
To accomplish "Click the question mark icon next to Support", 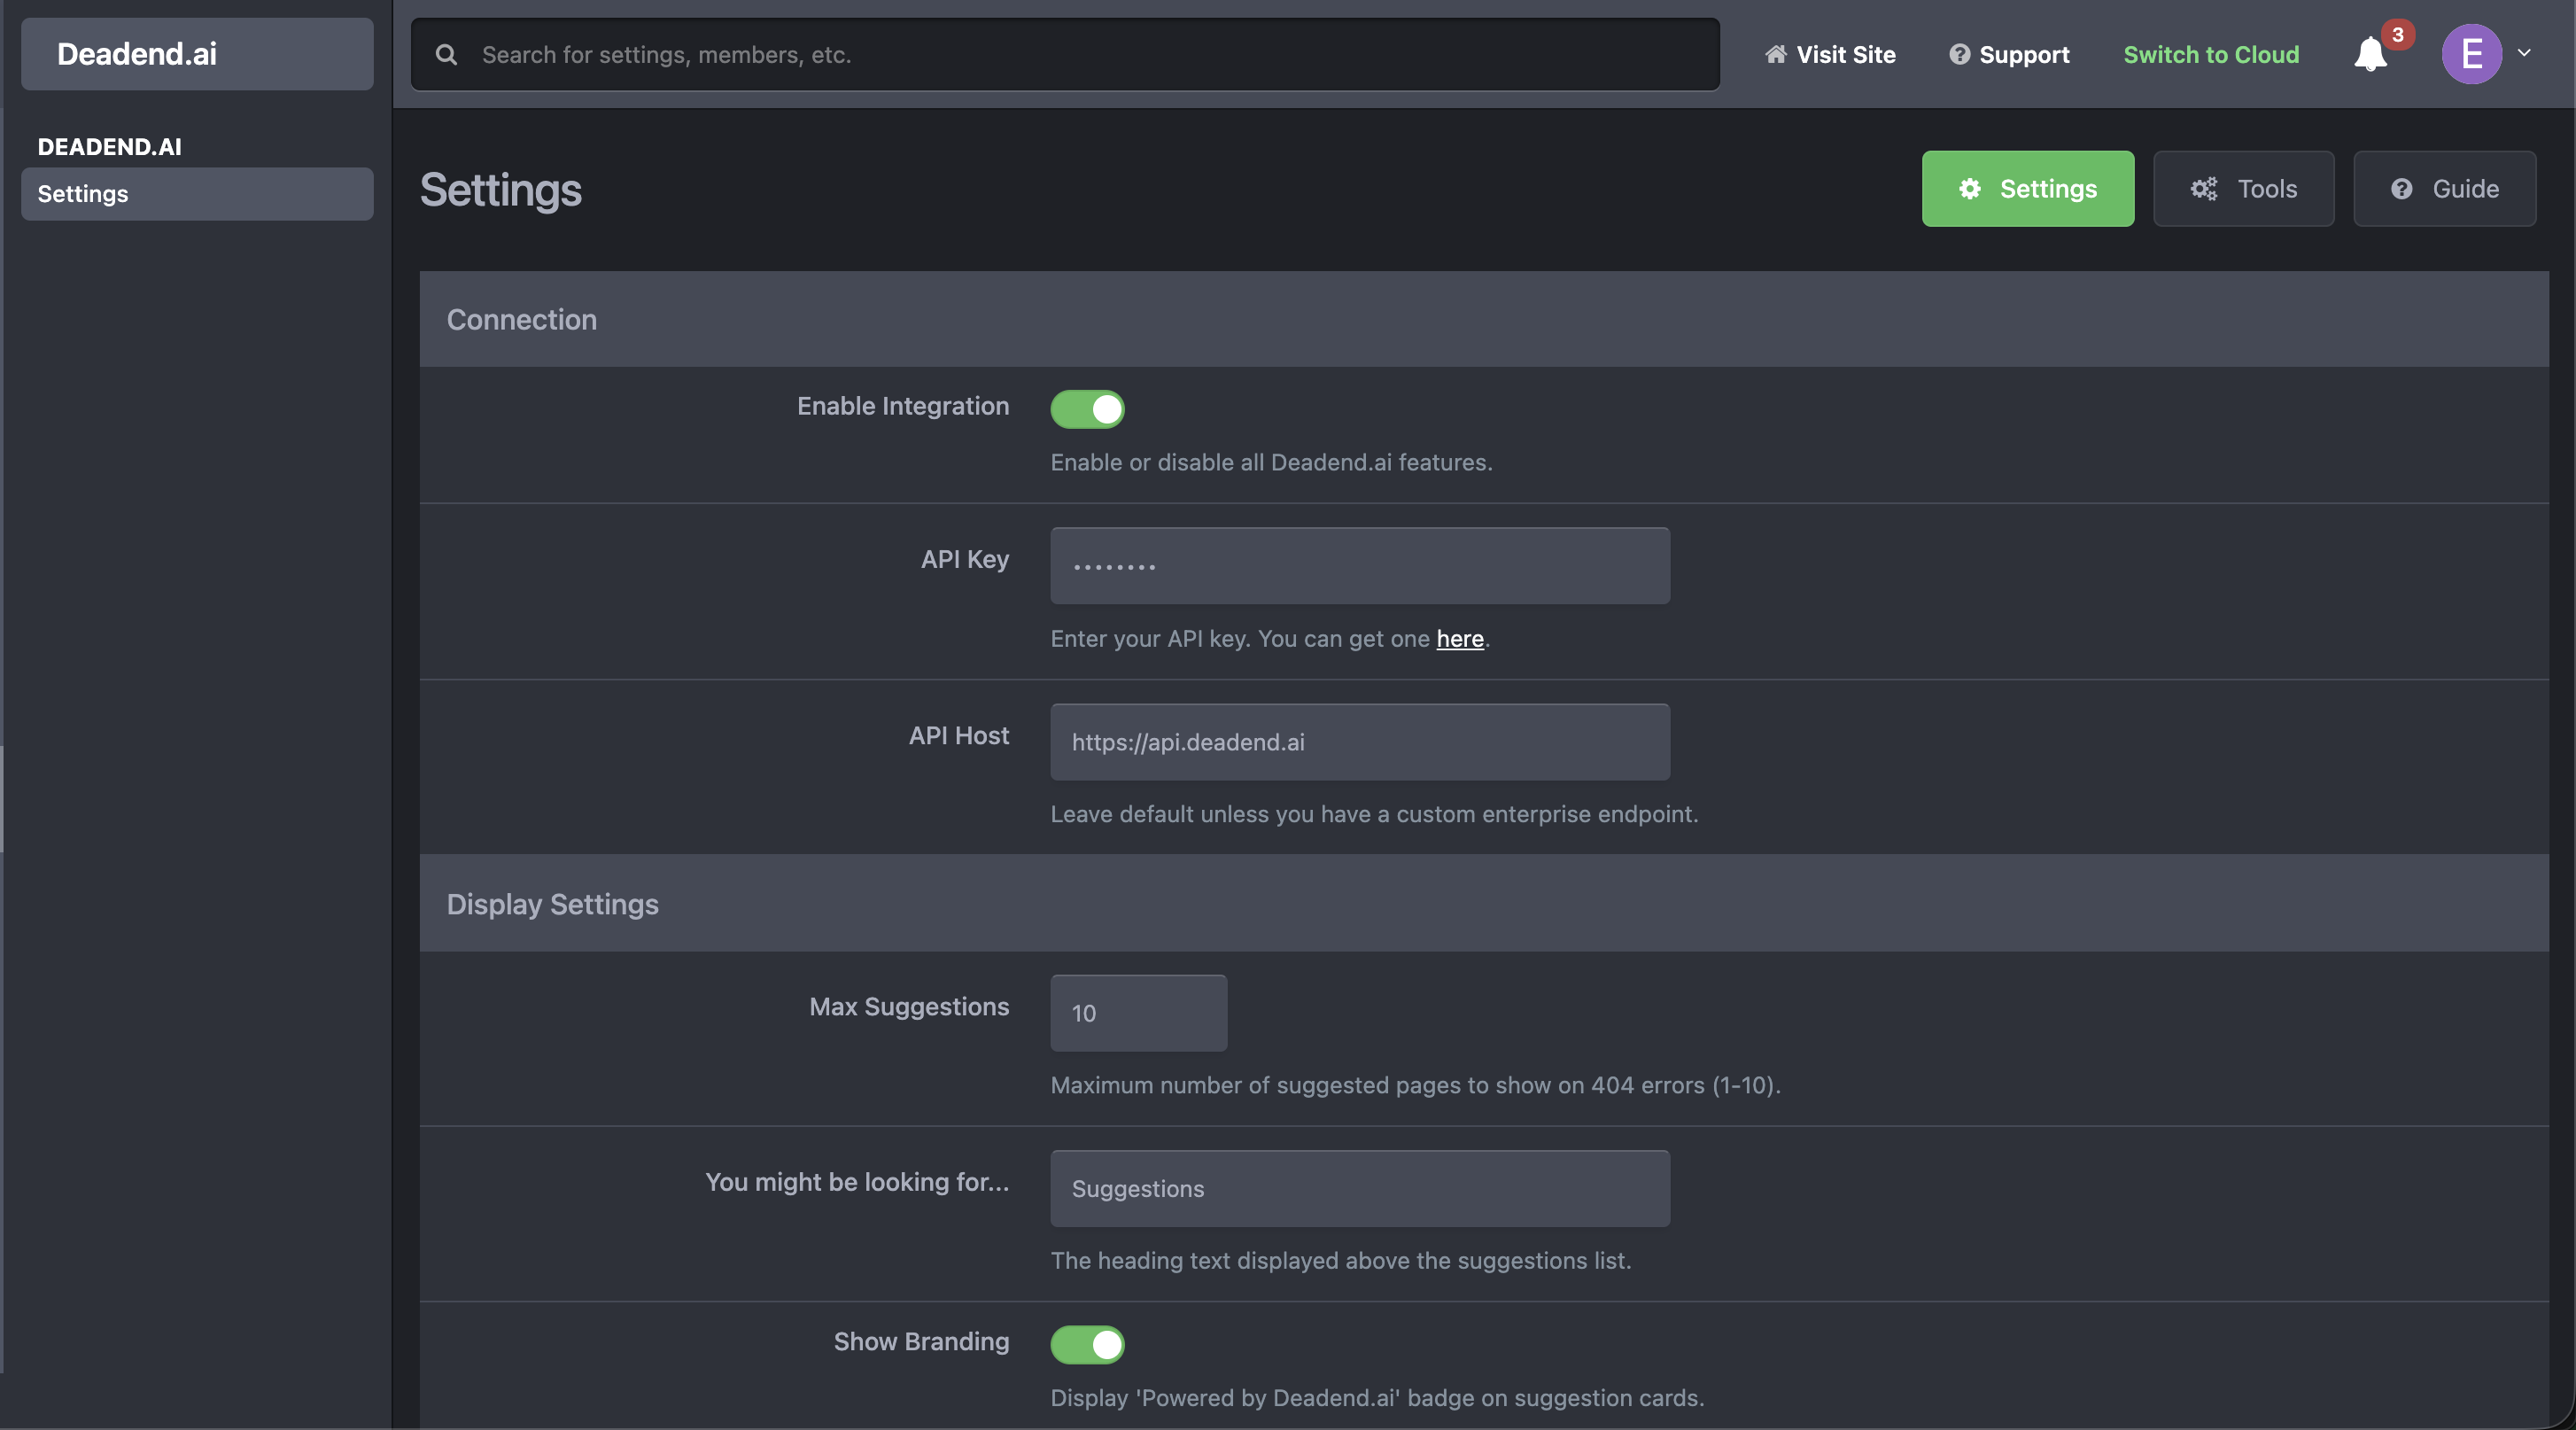I will pos(1960,55).
